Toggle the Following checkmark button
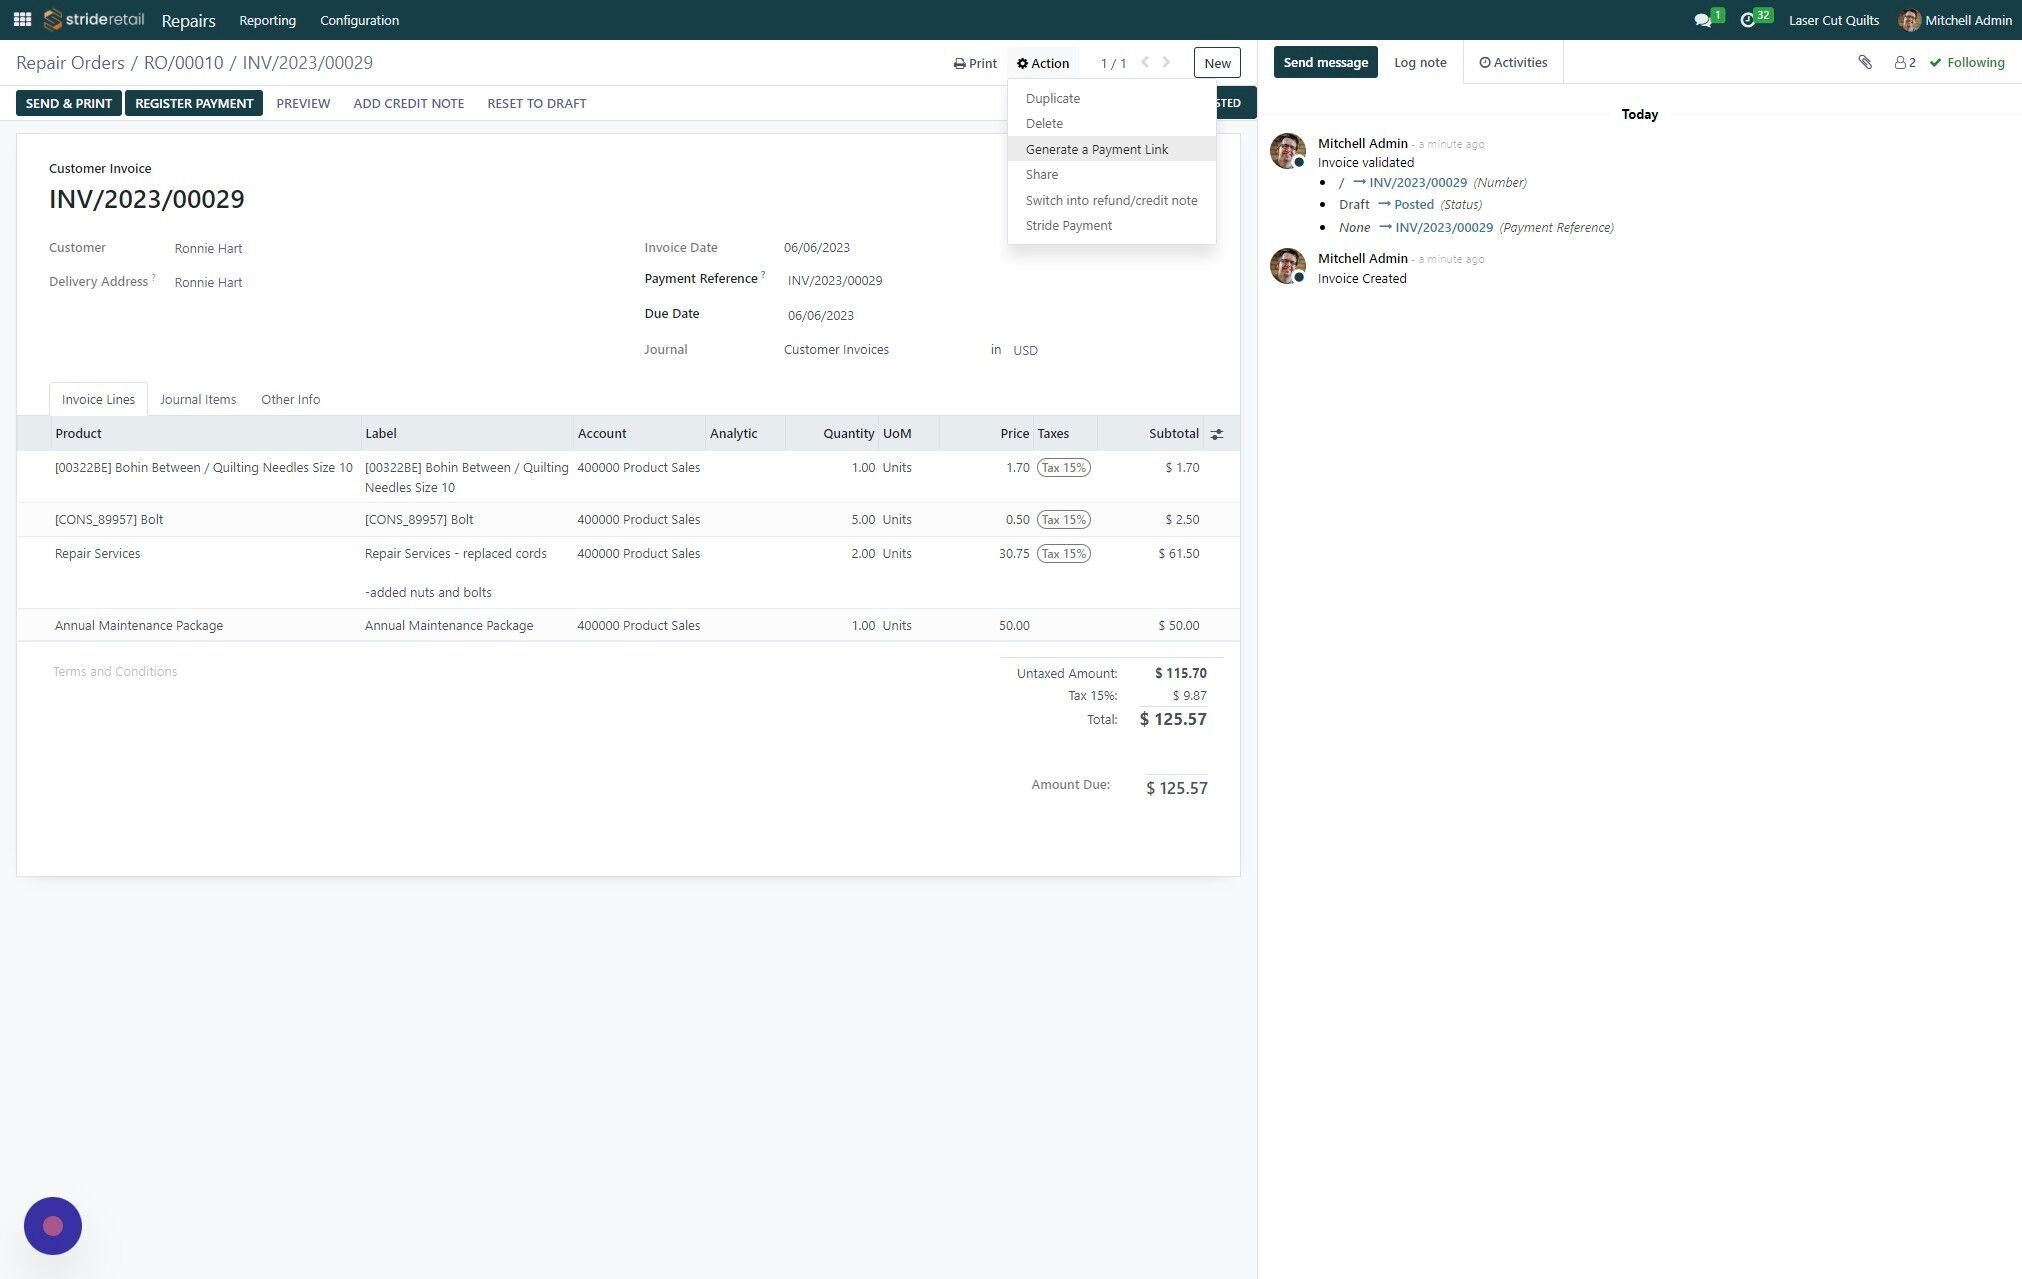The height and width of the screenshot is (1279, 2022). (x=1967, y=62)
